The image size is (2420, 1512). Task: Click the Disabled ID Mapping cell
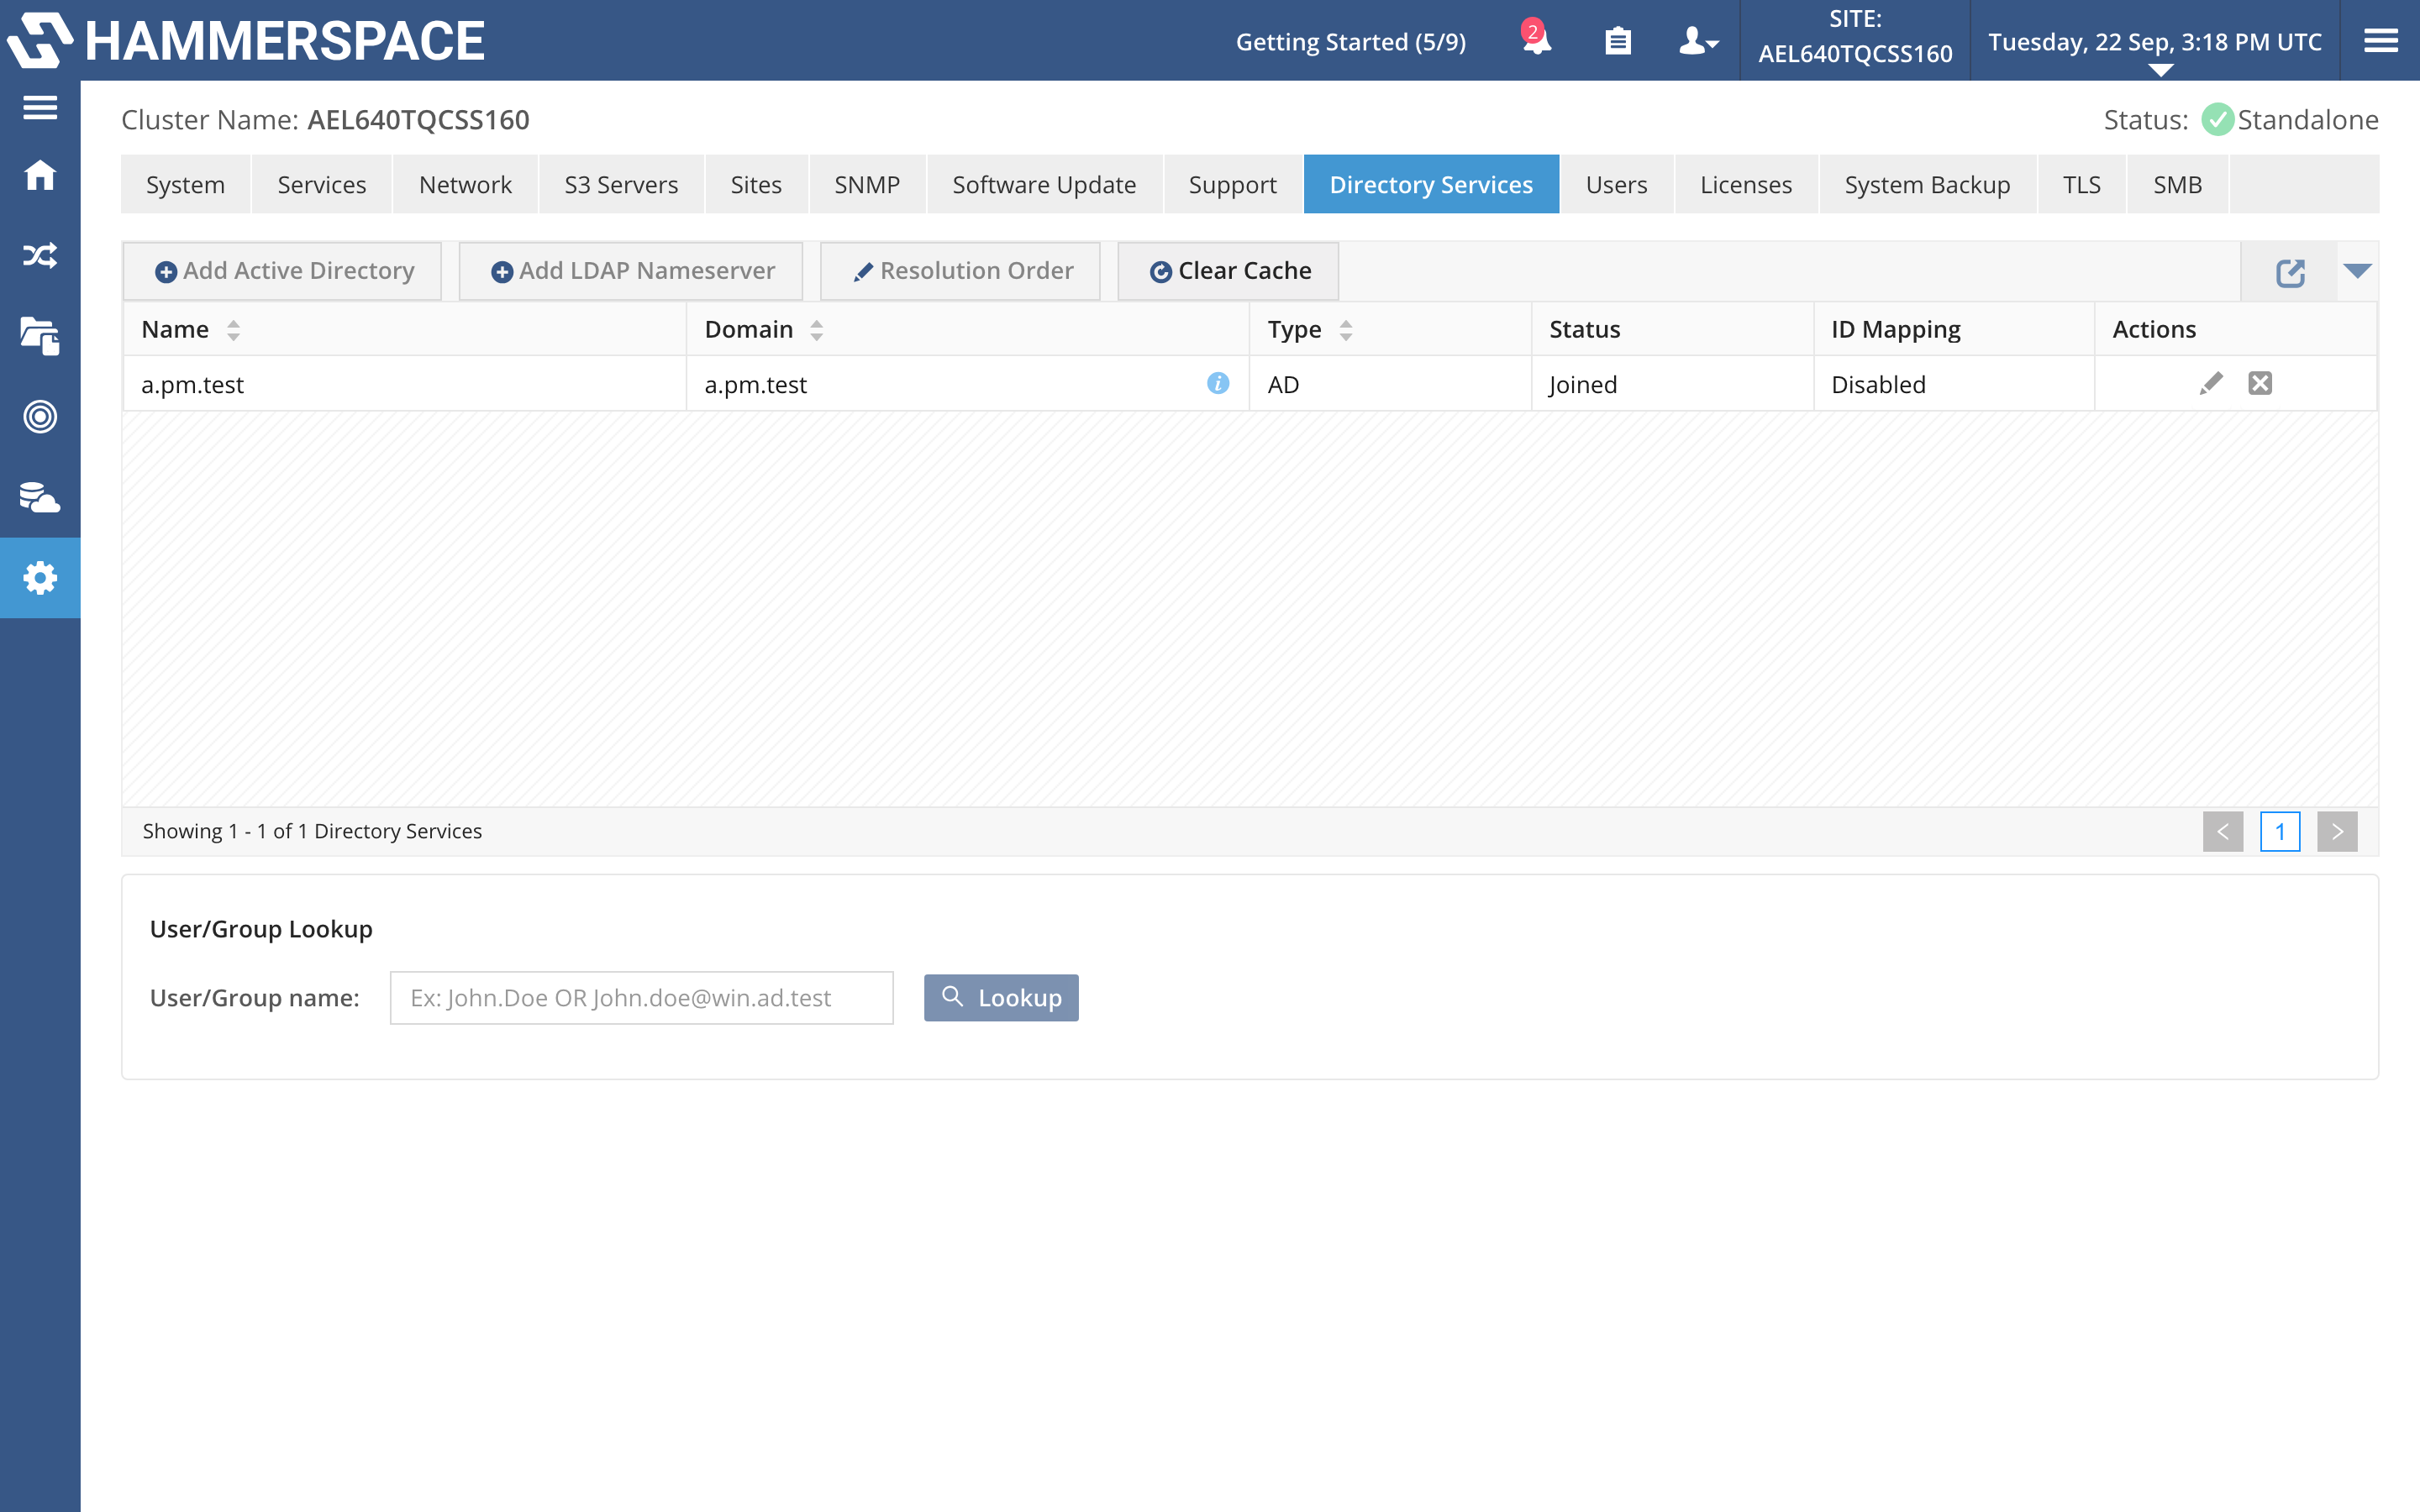(x=1954, y=384)
